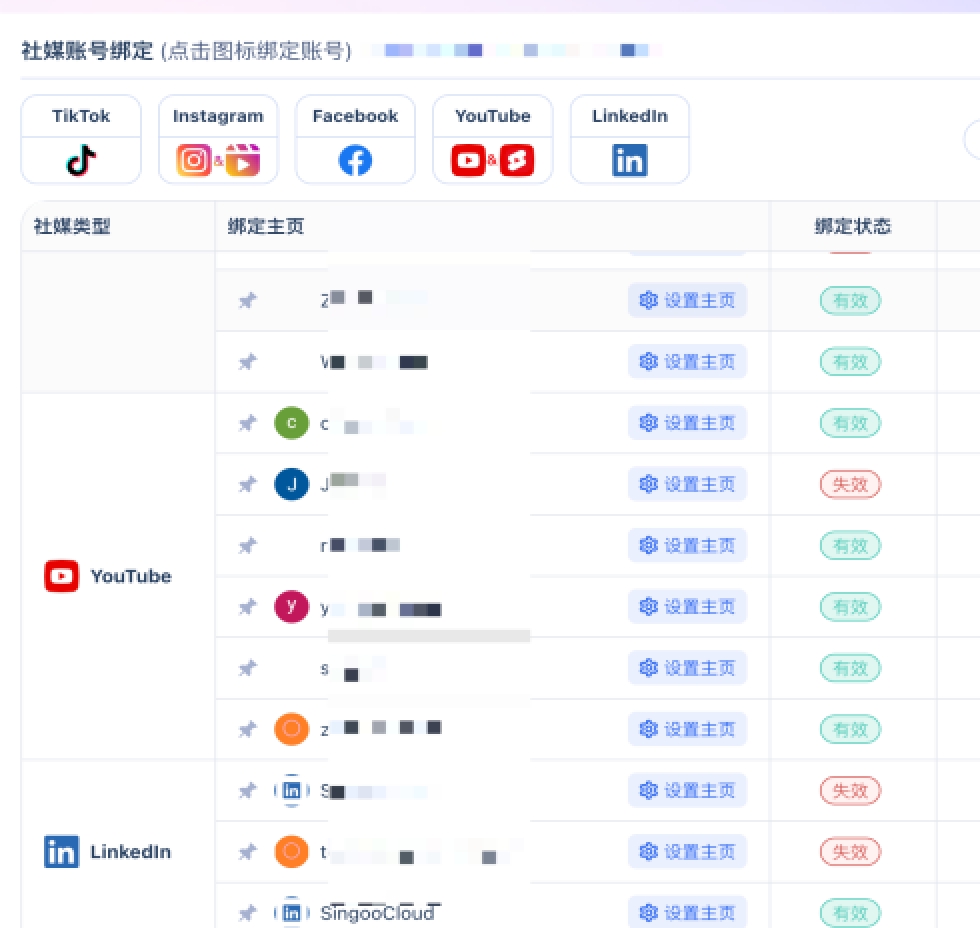The width and height of the screenshot is (980, 928).
Task: Click the 失效 status on the blue J row
Action: coord(850,484)
